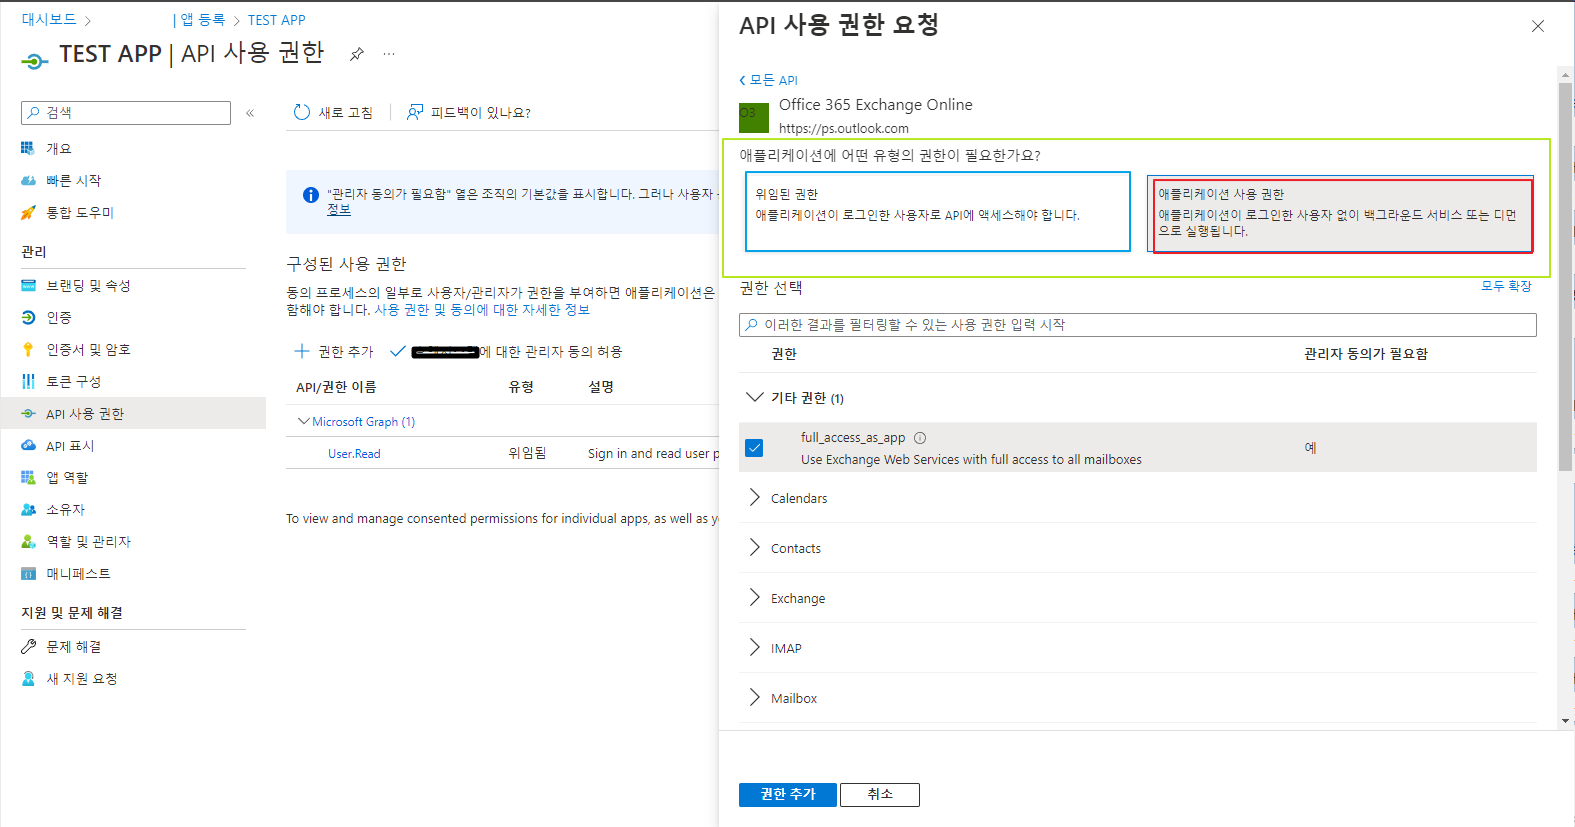Open the feedback icon 피드백이 있나요?
Image resolution: width=1575 pixels, height=827 pixels.
(x=415, y=112)
